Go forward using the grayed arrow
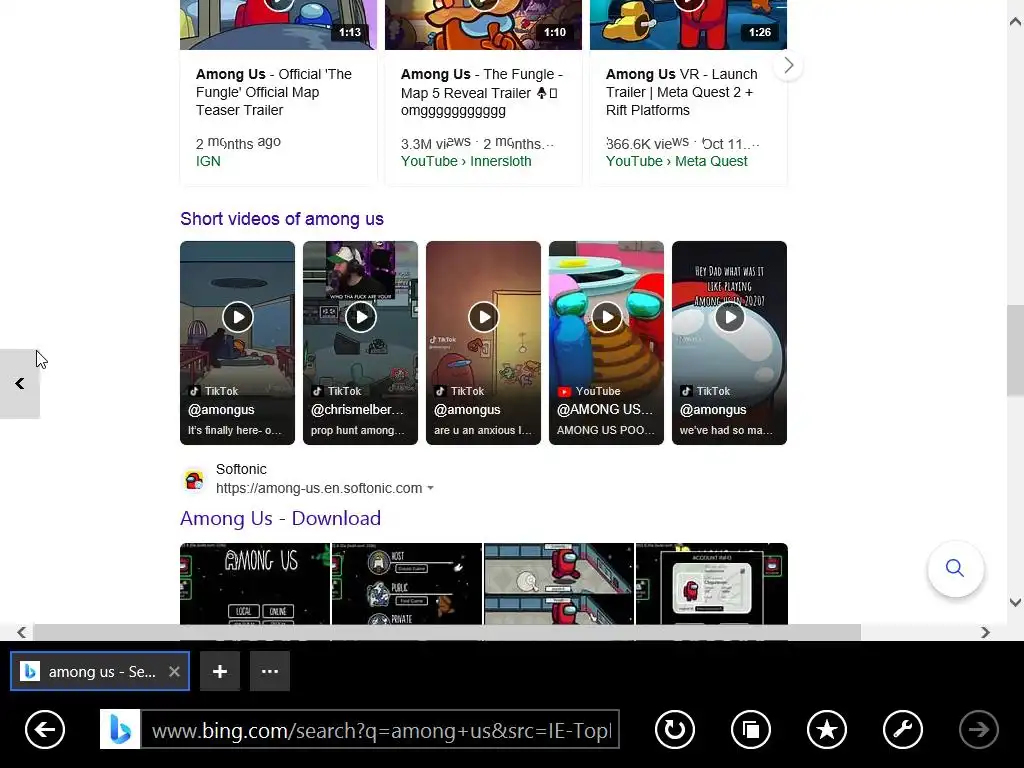The image size is (1024, 768). point(978,729)
